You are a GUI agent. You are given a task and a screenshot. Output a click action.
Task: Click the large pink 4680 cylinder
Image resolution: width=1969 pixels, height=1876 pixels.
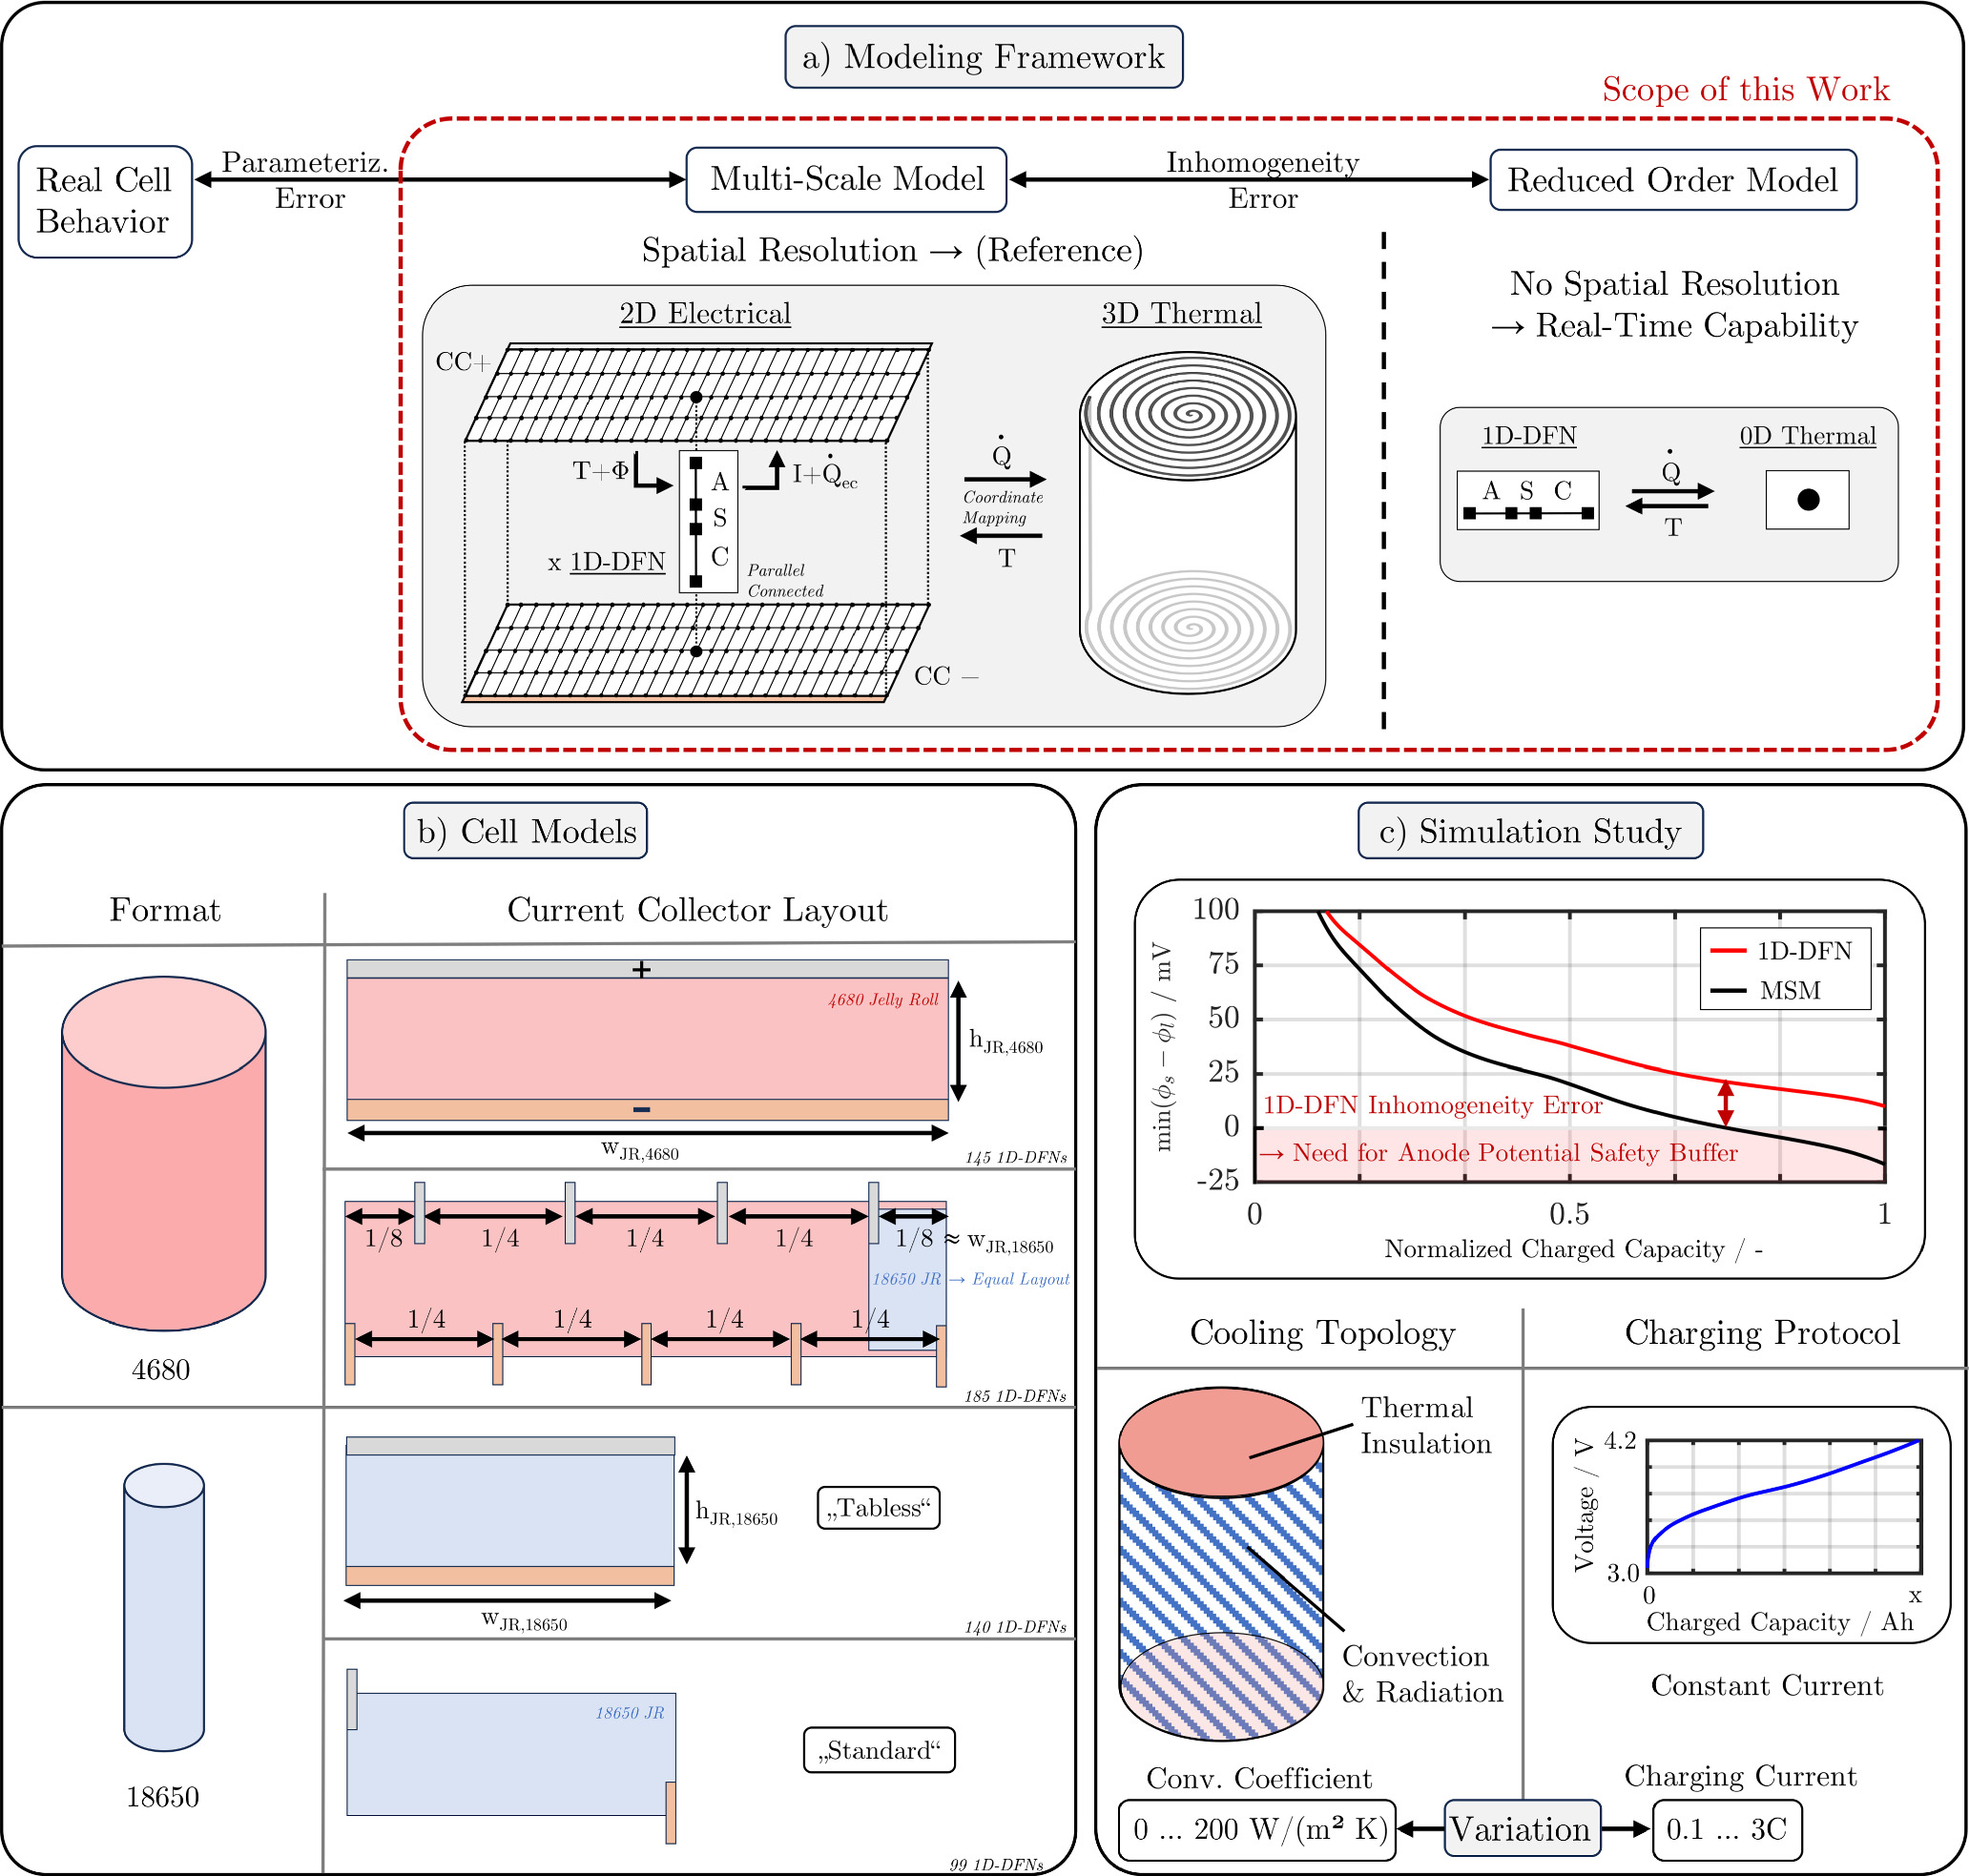click(163, 1153)
